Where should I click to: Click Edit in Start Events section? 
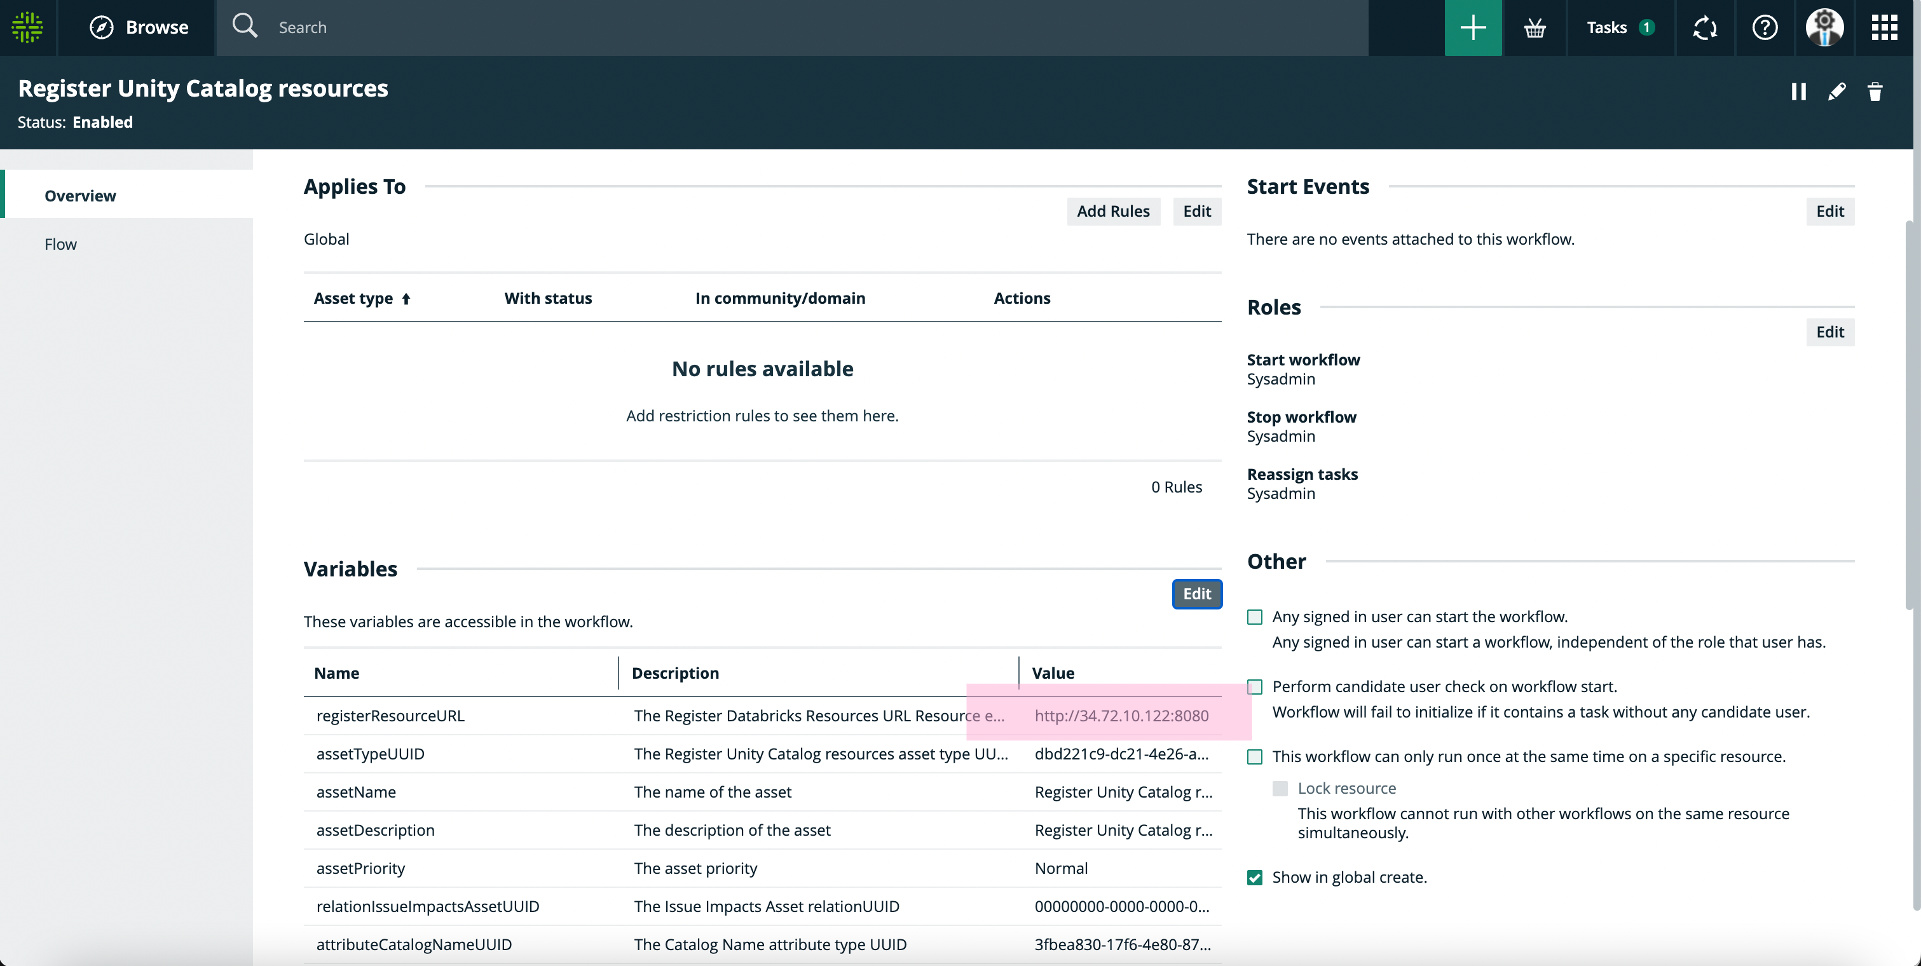tap(1830, 211)
